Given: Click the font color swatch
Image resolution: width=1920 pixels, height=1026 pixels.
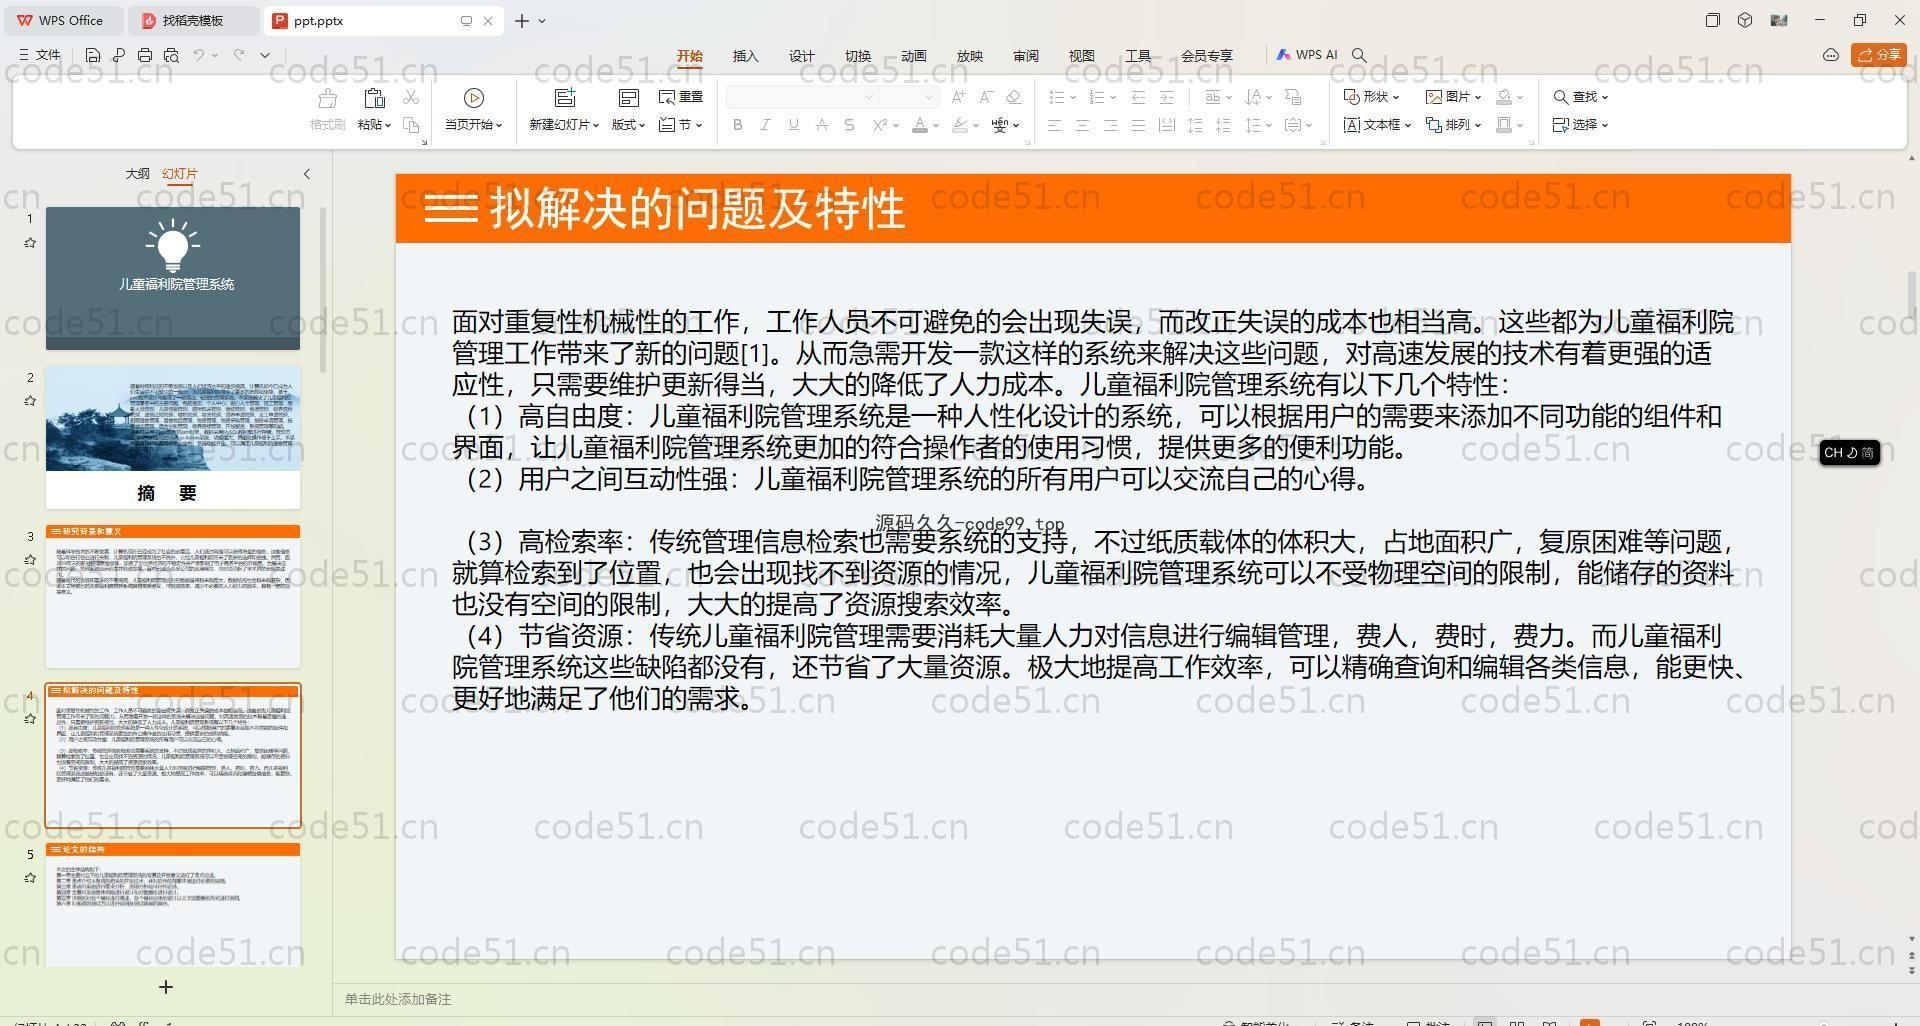Looking at the screenshot, I should click(920, 125).
